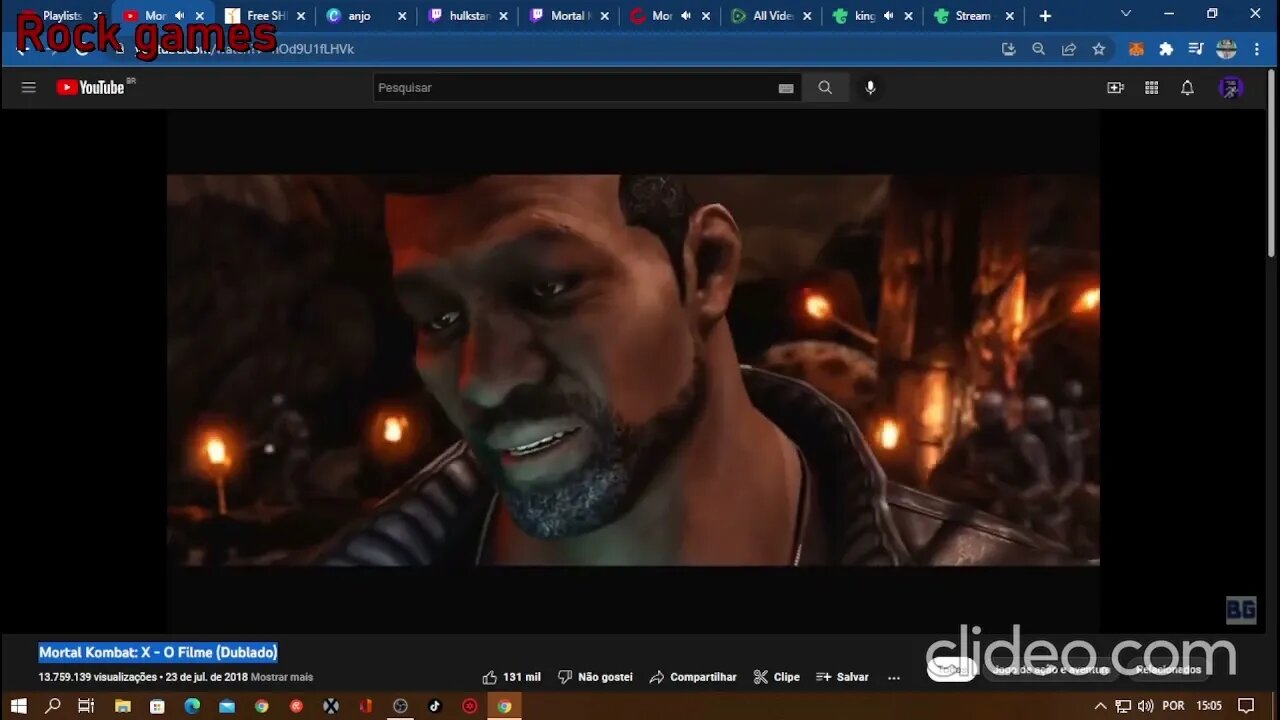Open the active Chrome taskbar icon
Screen dimensions: 1280x720
coord(505,706)
